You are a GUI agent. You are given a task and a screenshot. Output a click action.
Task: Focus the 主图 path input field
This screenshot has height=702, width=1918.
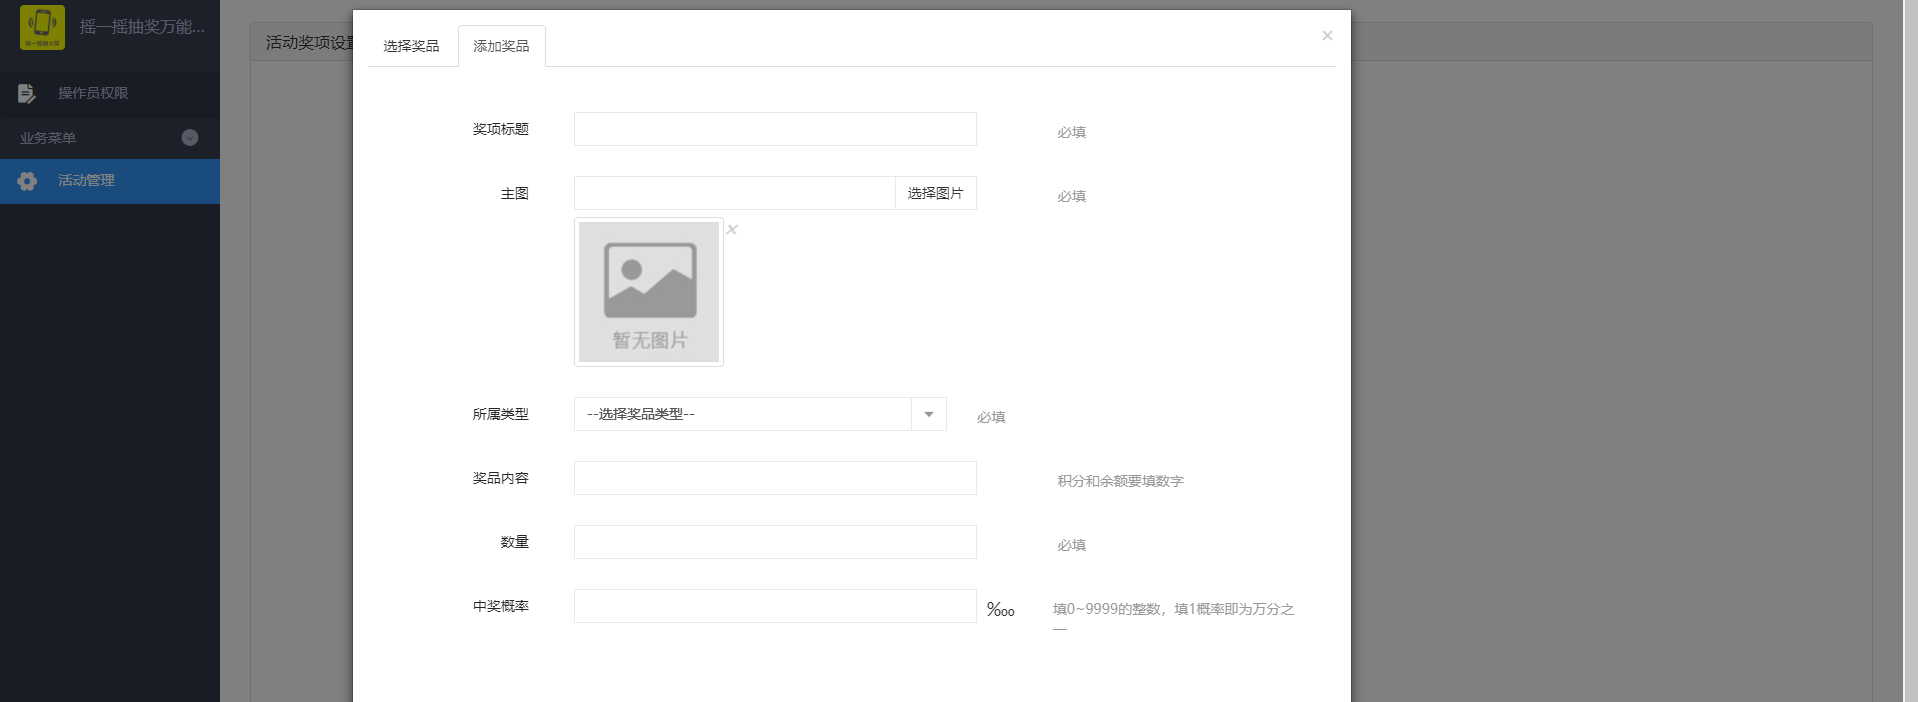[x=735, y=193]
